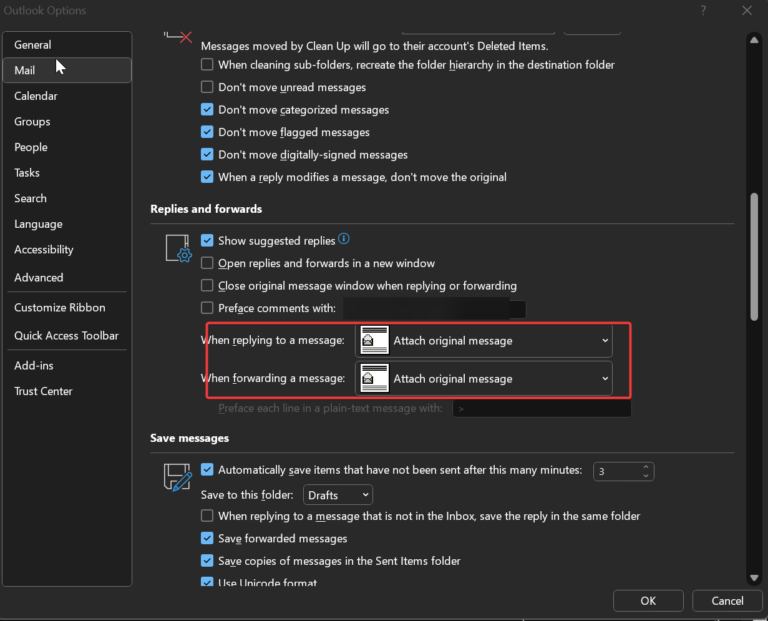
Task: Toggle Automatically save unsent items checkbox
Action: (207, 470)
